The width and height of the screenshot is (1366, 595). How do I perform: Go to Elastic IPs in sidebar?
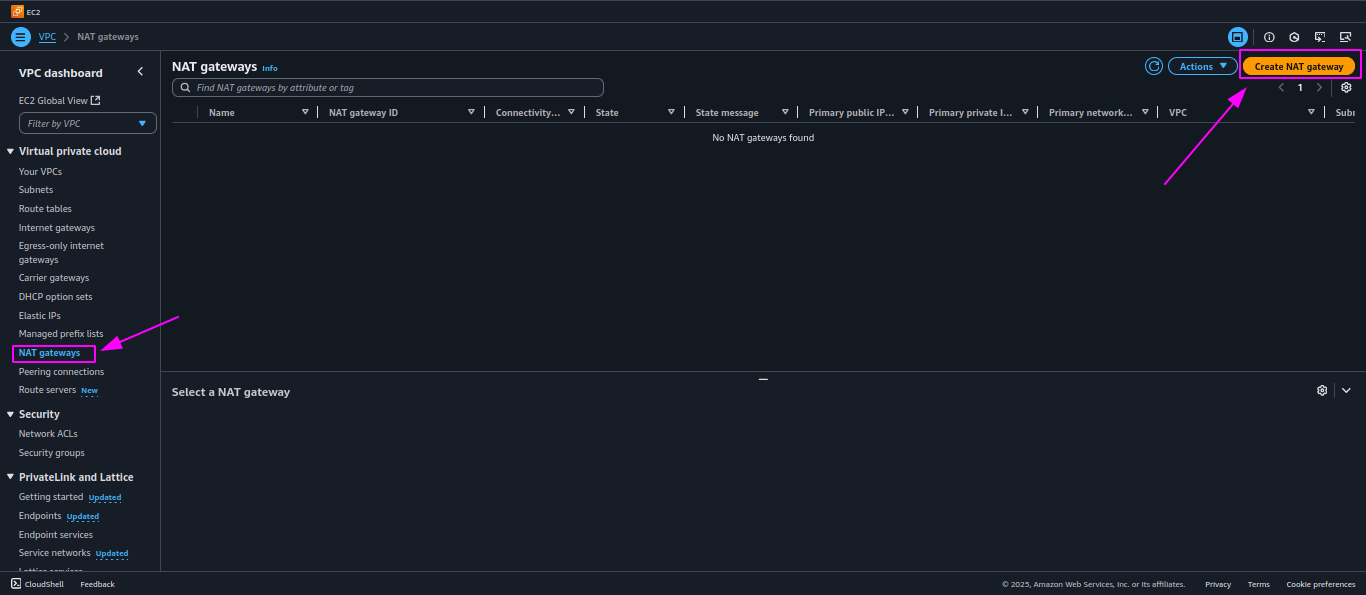click(x=40, y=315)
